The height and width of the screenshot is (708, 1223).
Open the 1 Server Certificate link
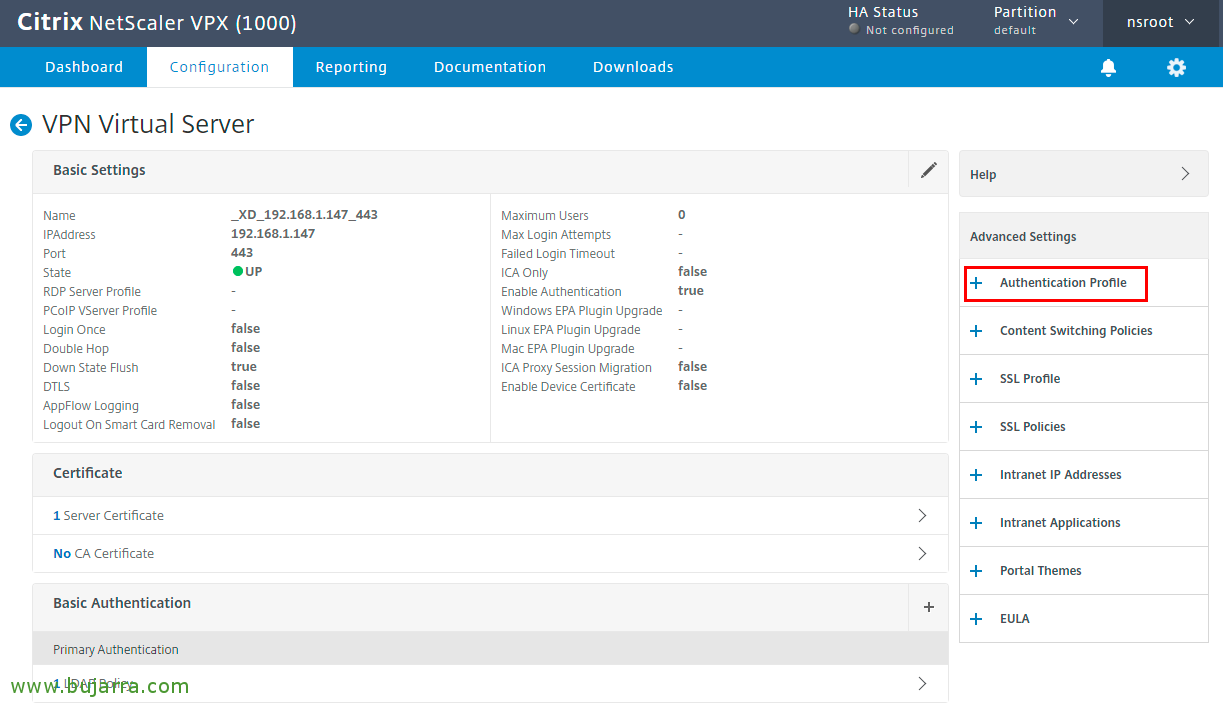(x=108, y=516)
